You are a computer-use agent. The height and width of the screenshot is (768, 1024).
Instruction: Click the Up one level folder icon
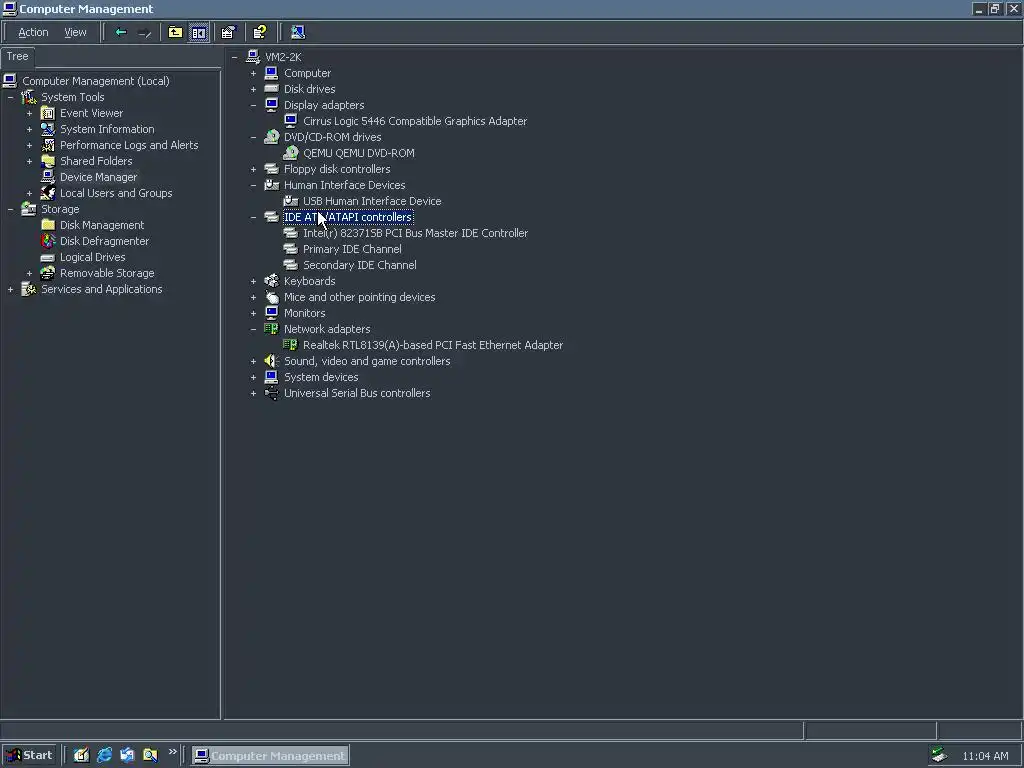[175, 32]
